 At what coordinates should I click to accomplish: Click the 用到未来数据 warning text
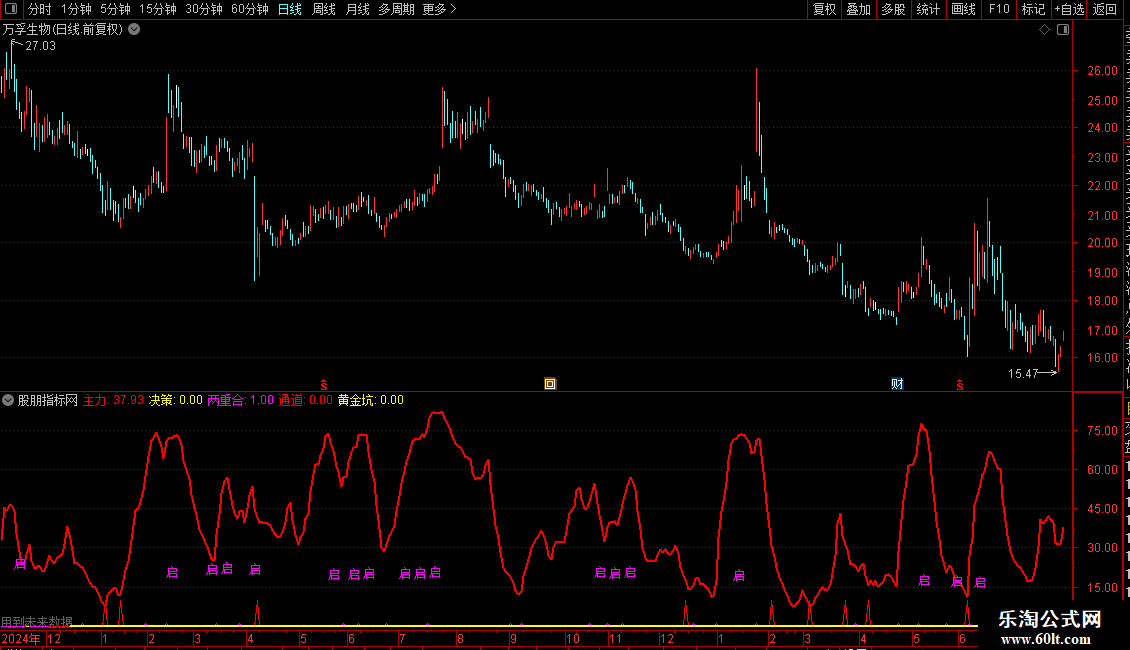37,621
